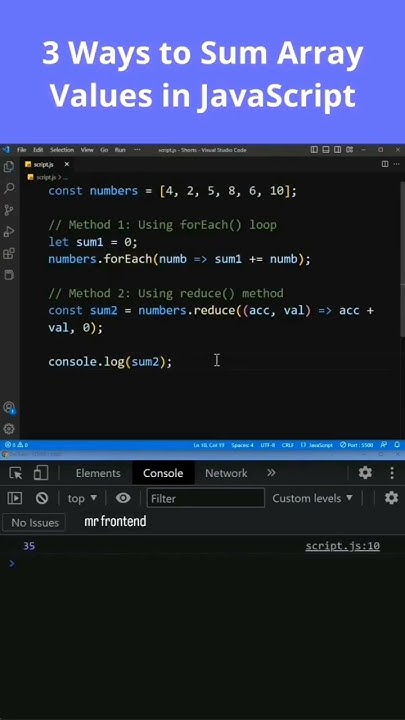Open DevTools vertical three-dot menu

pyautogui.click(x=392, y=472)
